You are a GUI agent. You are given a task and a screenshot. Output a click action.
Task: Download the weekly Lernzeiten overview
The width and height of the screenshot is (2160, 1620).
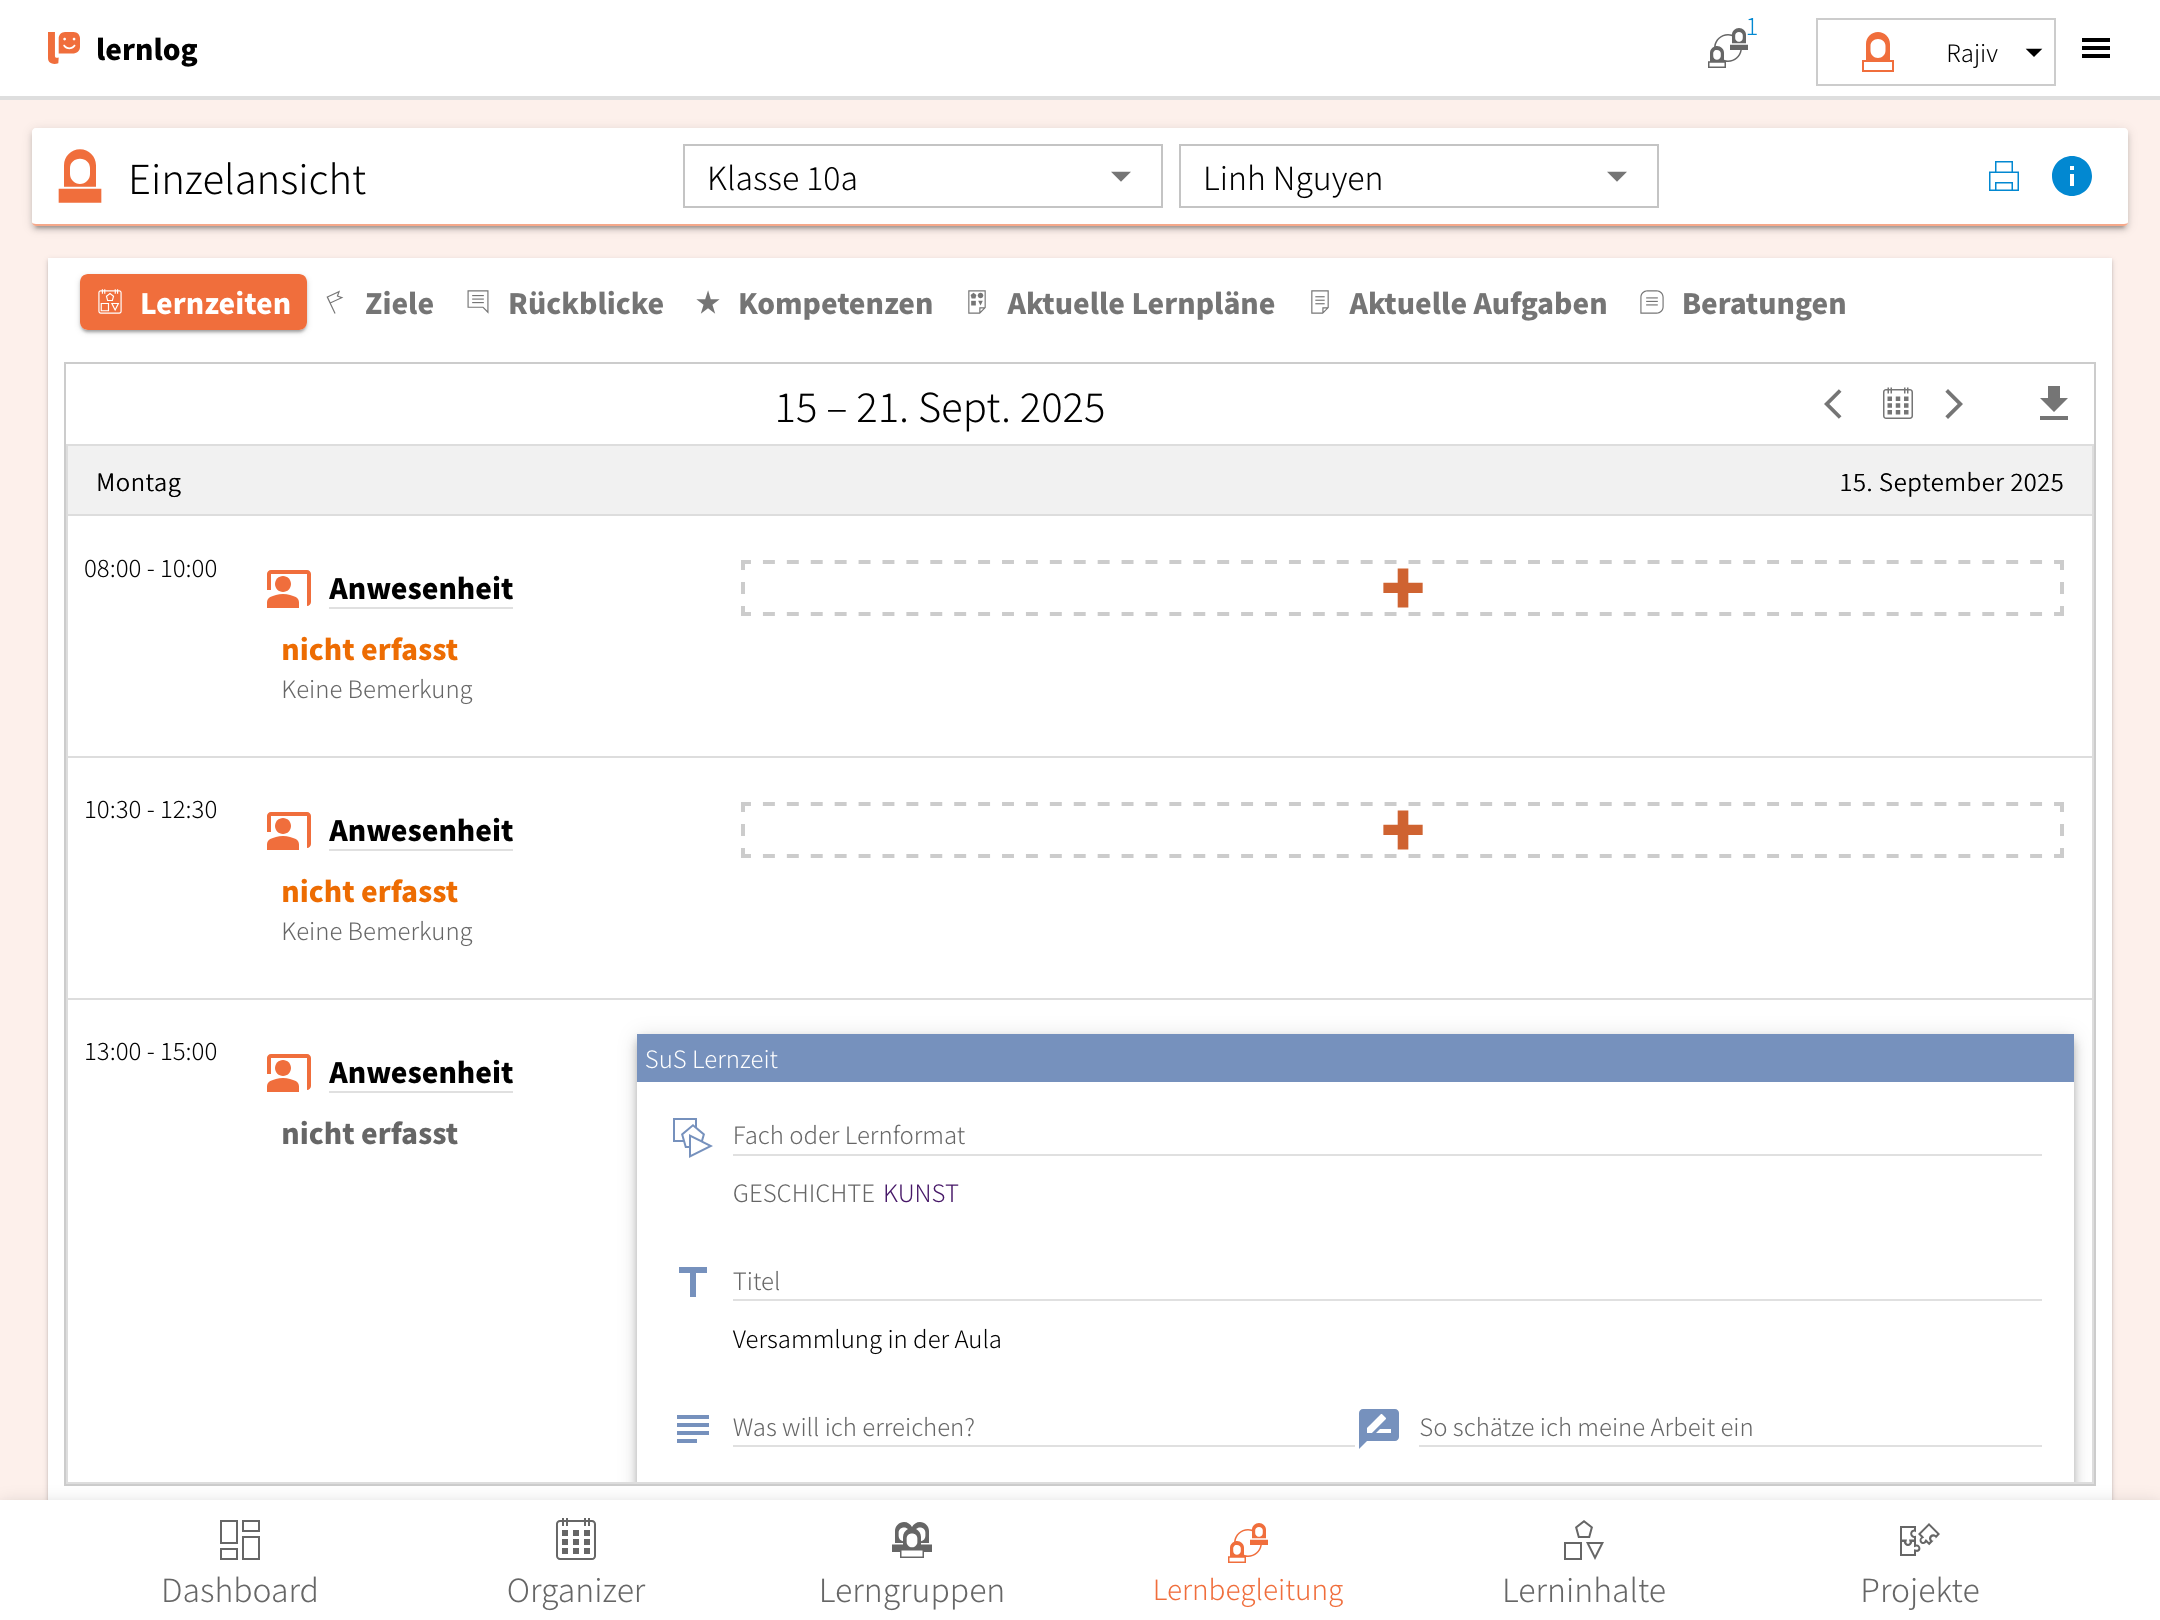pyautogui.click(x=2053, y=404)
